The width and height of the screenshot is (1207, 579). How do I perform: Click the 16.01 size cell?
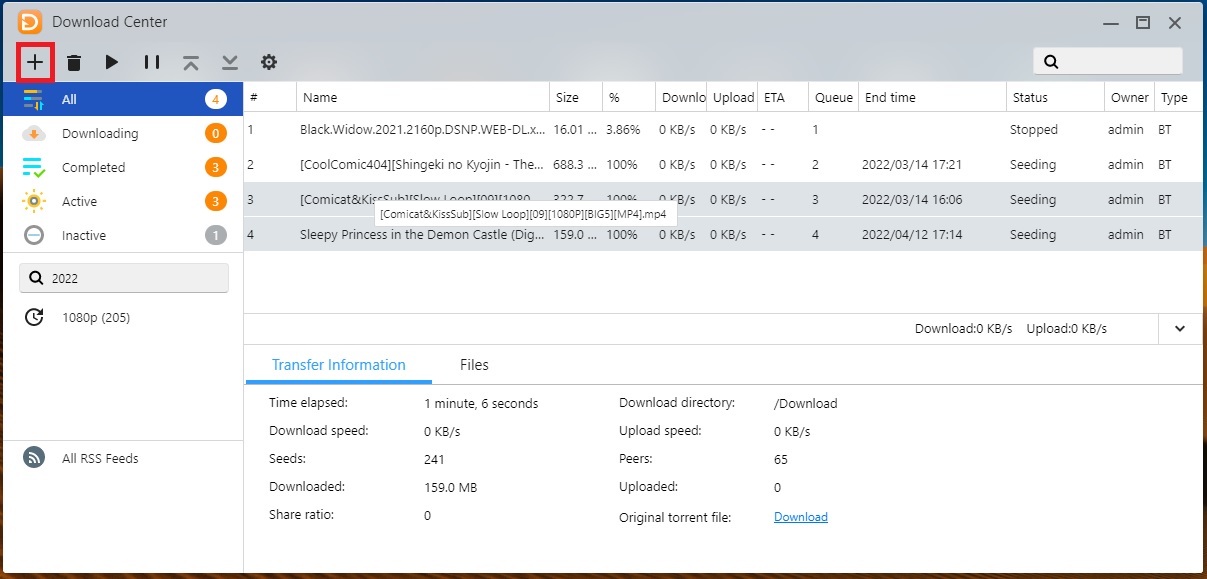pyautogui.click(x=575, y=129)
